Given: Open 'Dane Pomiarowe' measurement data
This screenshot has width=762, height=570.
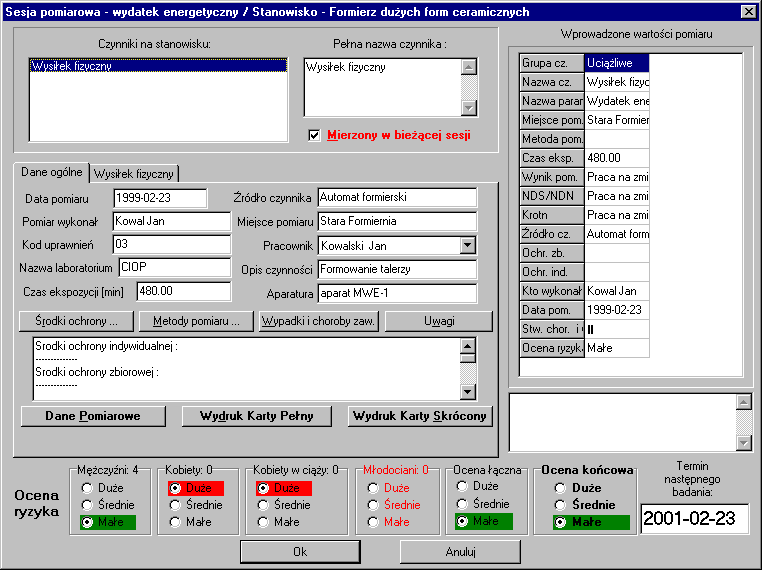Looking at the screenshot, I should click(x=92, y=416).
